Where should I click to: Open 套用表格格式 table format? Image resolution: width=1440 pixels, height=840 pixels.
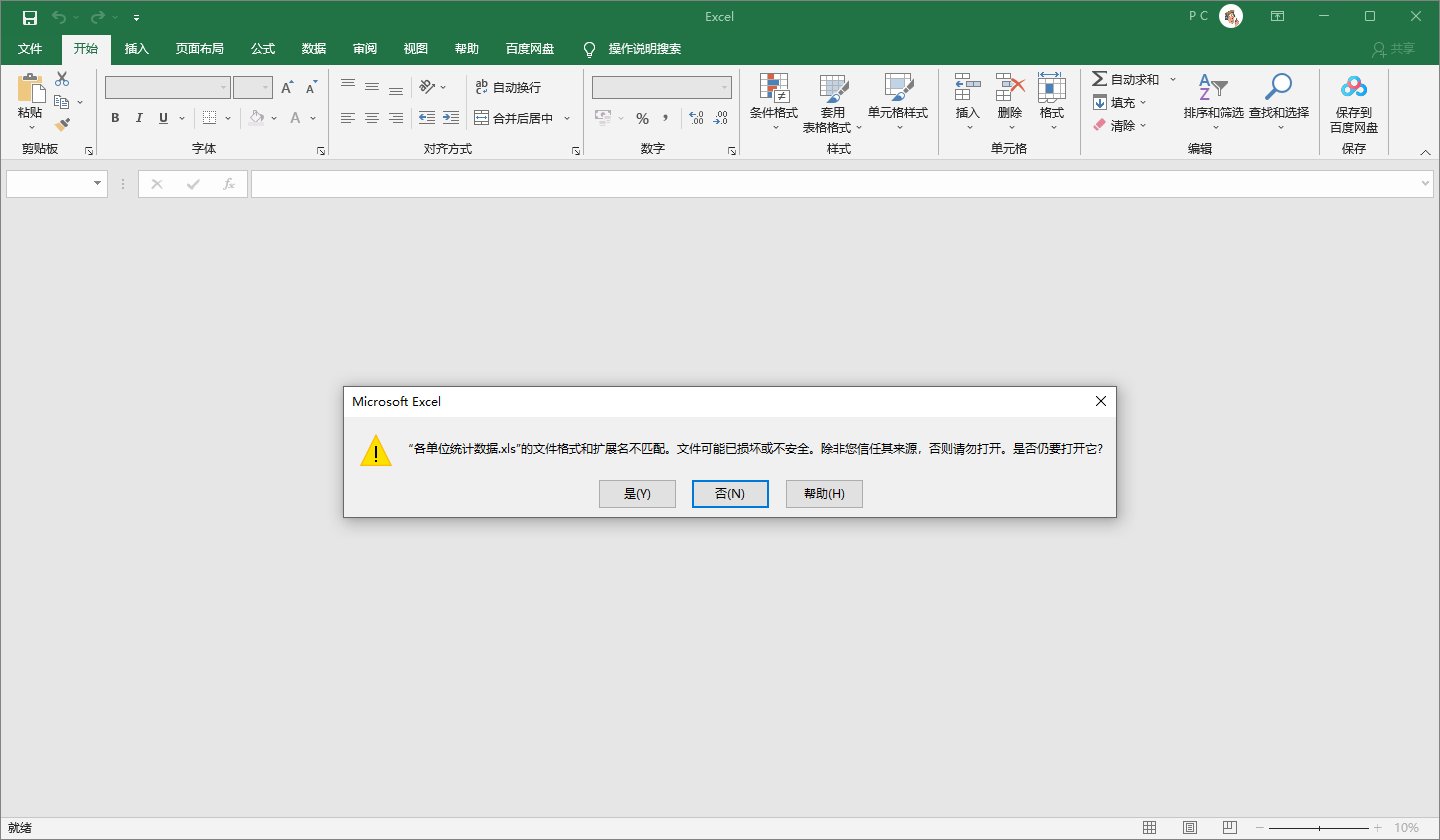point(832,102)
